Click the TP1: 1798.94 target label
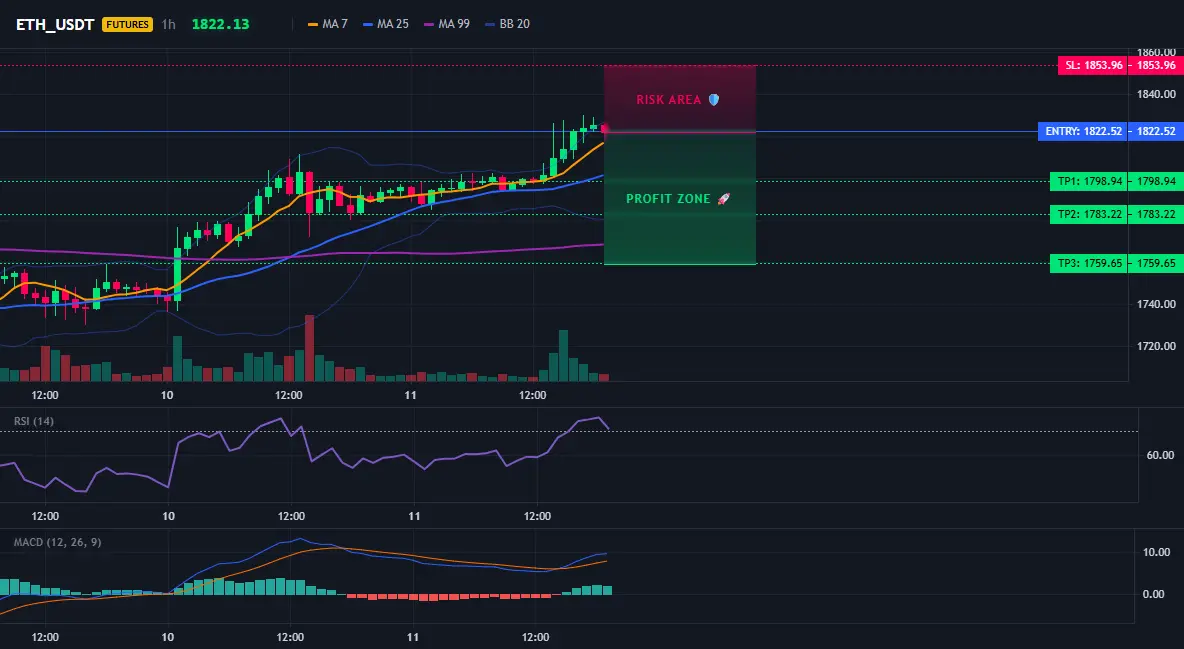1184x649 pixels. [1088, 181]
